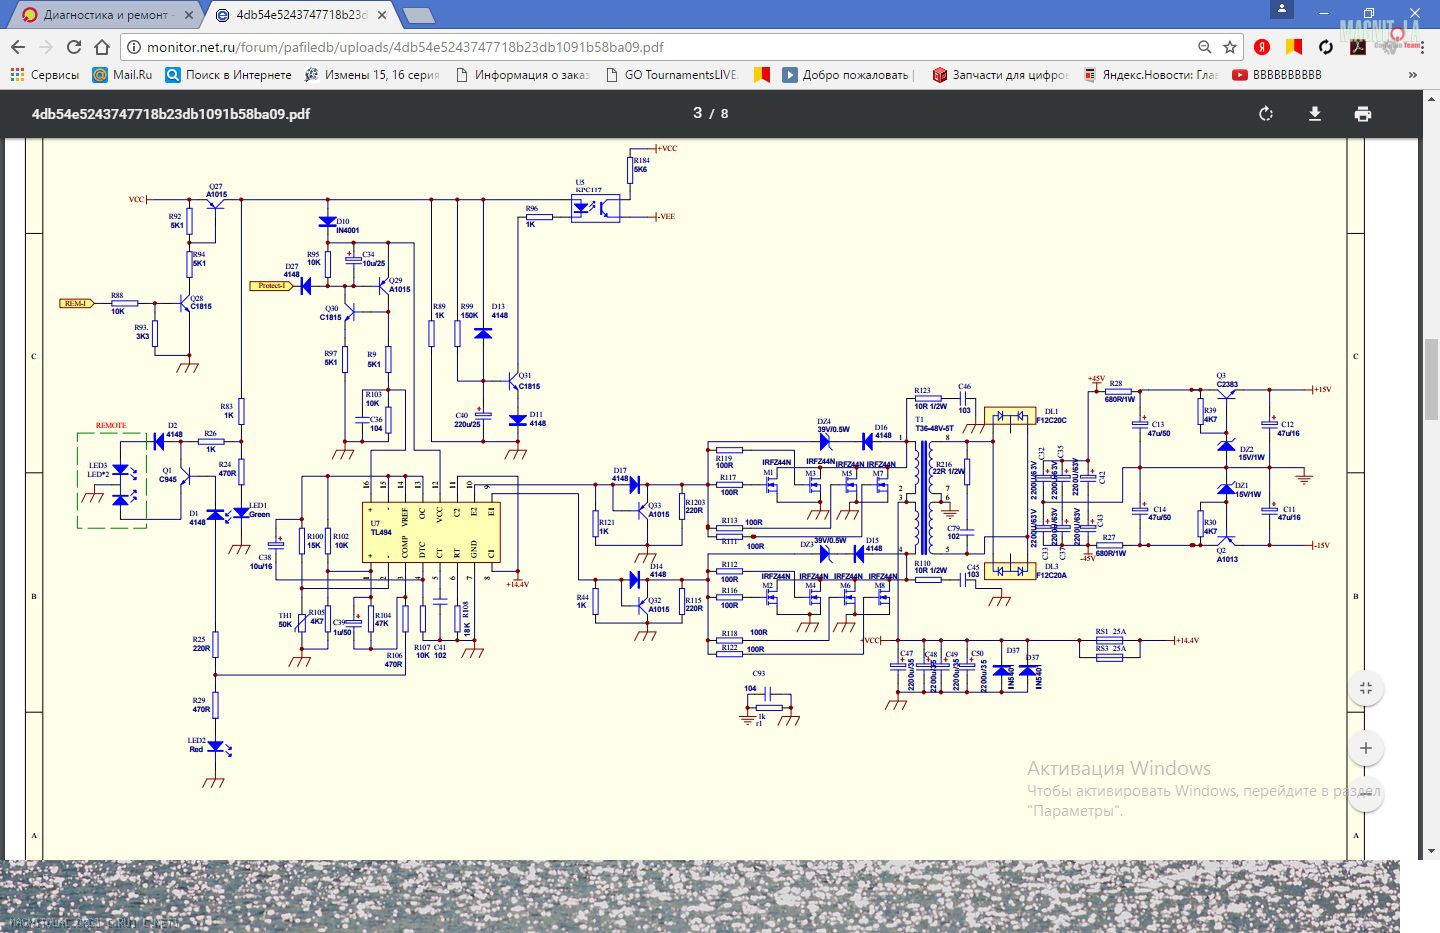Open the Яндекс.Новости bookmark
Image resolution: width=1440 pixels, height=933 pixels.
pyautogui.click(x=1150, y=75)
